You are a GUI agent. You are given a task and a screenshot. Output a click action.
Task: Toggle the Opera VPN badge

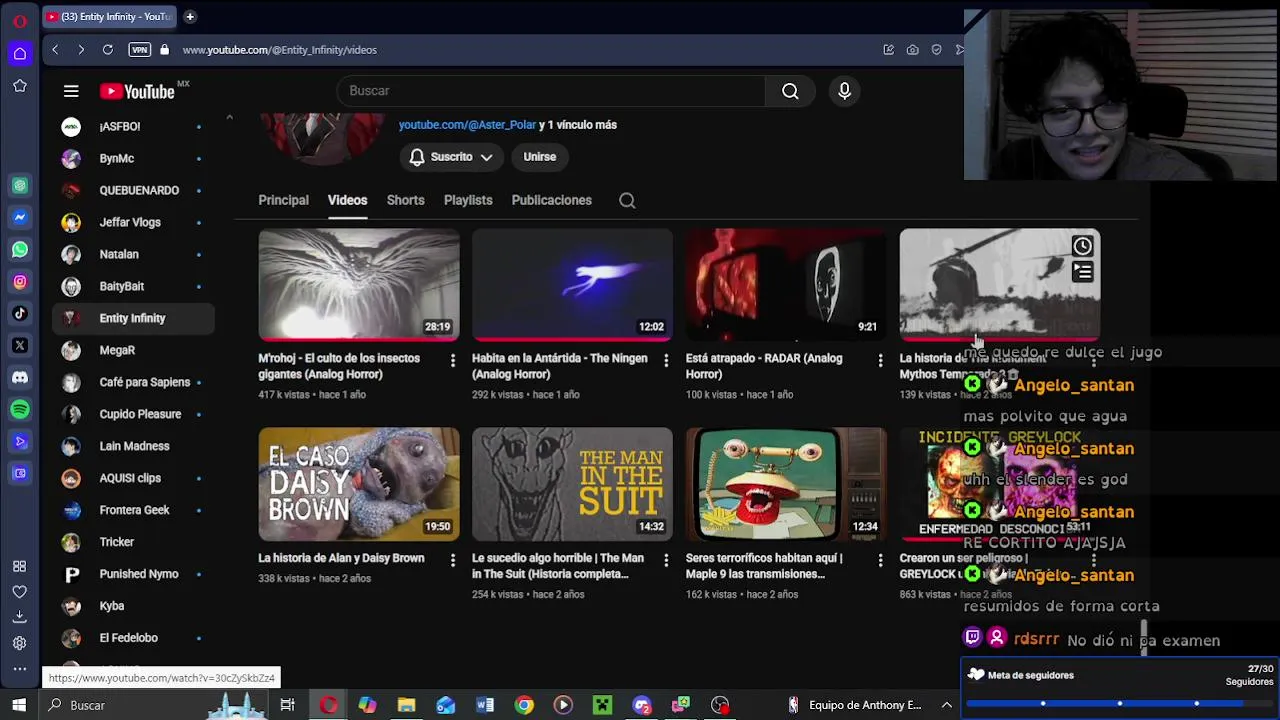point(139,49)
